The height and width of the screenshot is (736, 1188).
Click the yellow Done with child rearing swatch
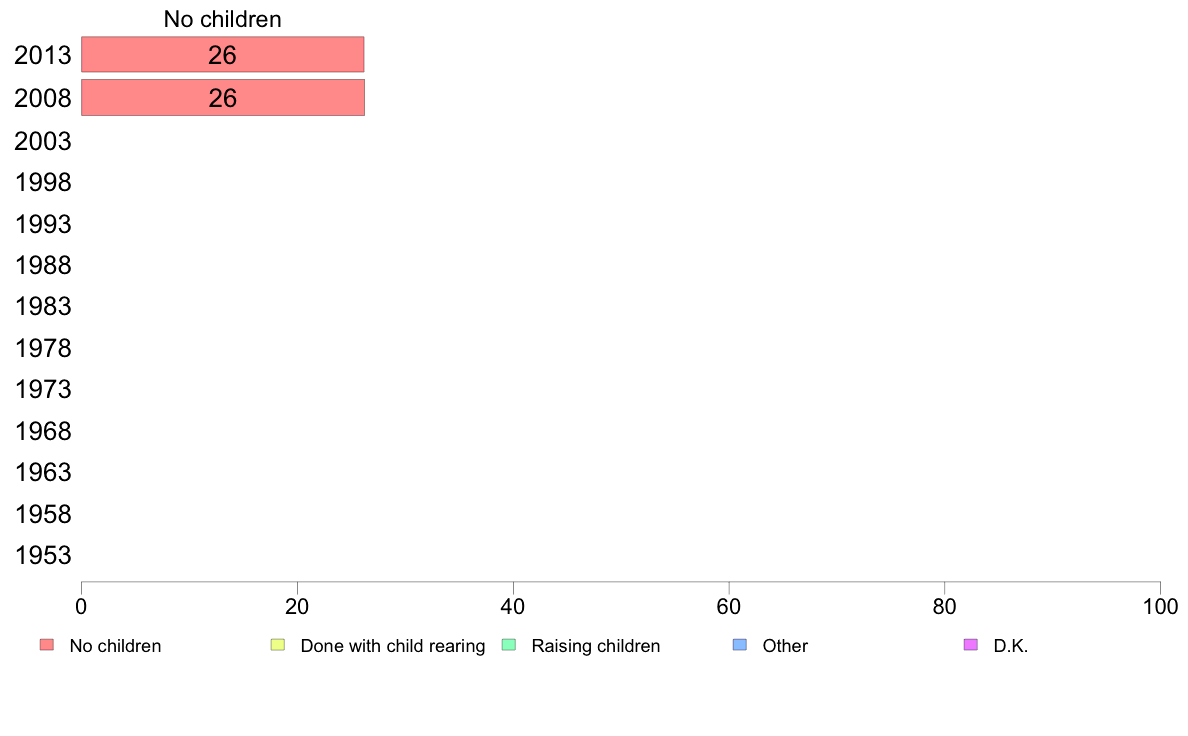(278, 645)
